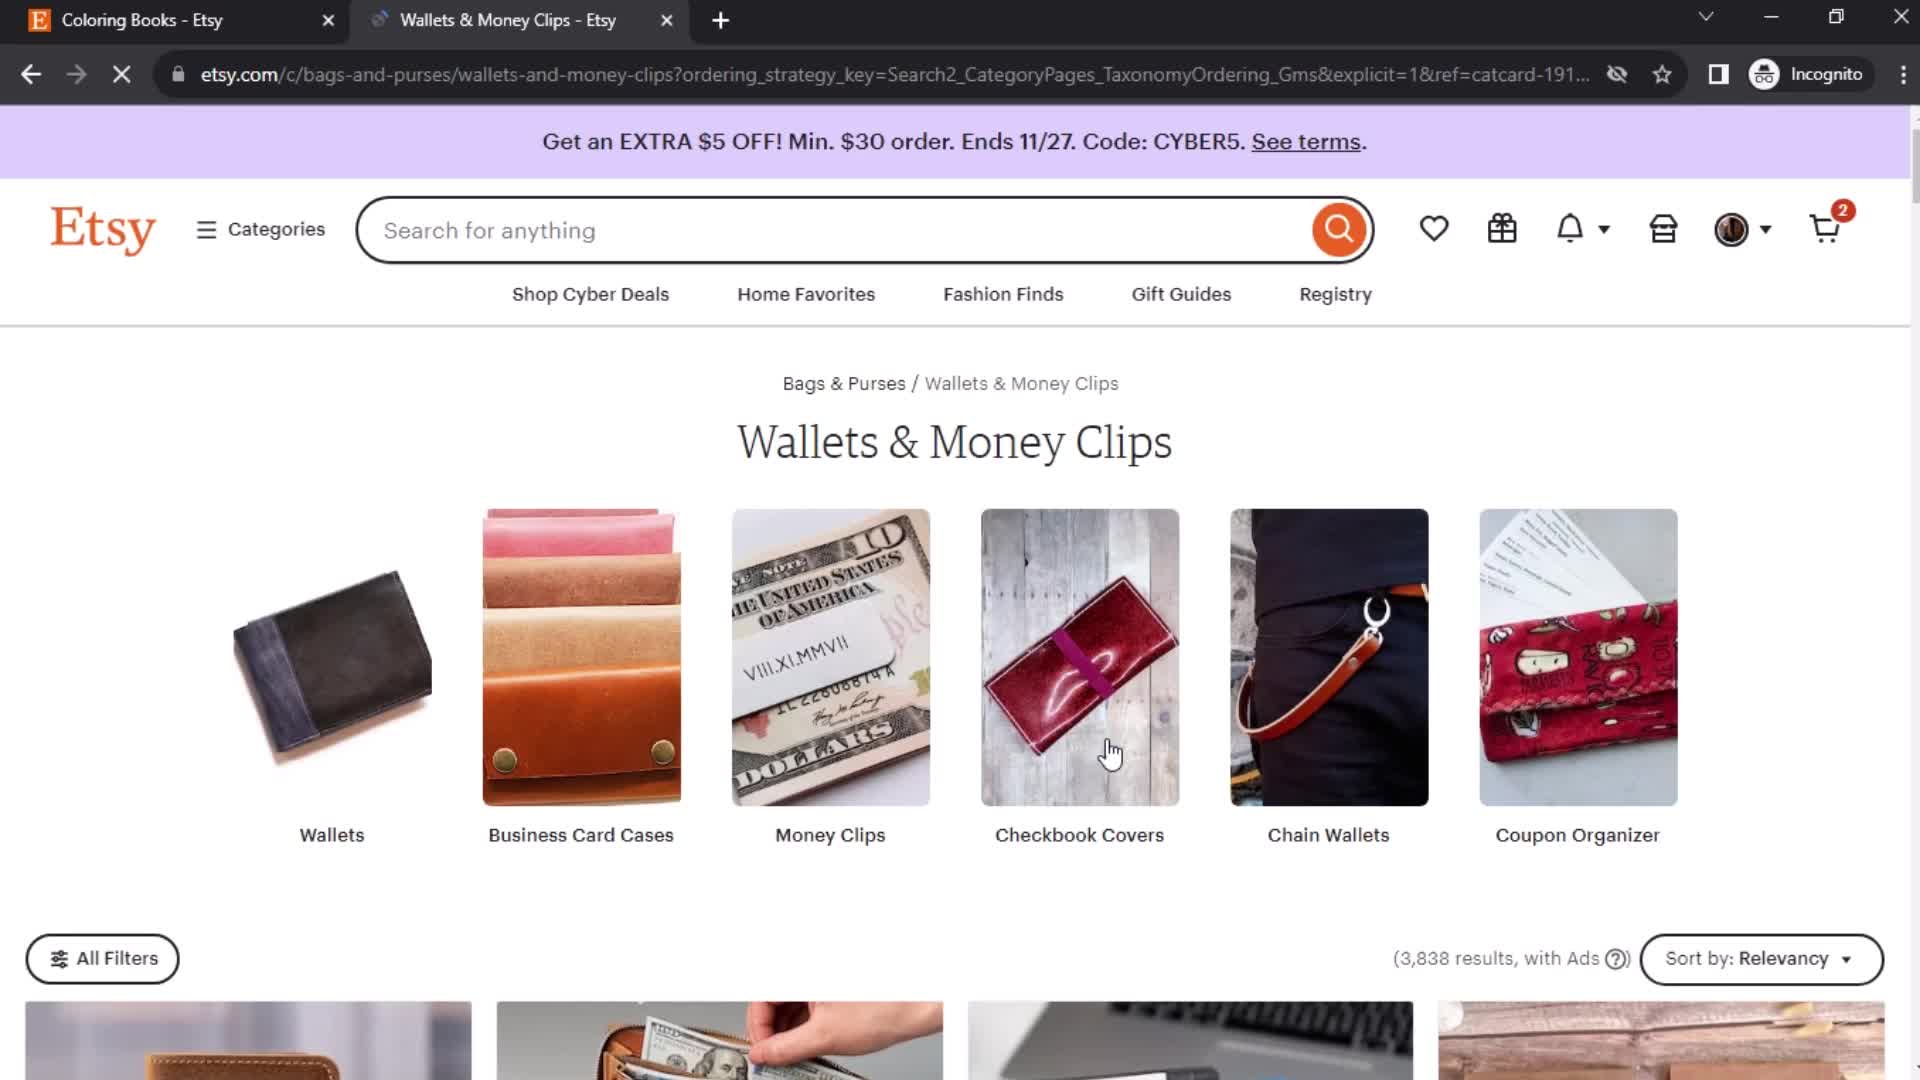
Task: Open the gift icon menu
Action: pyautogui.click(x=1502, y=228)
